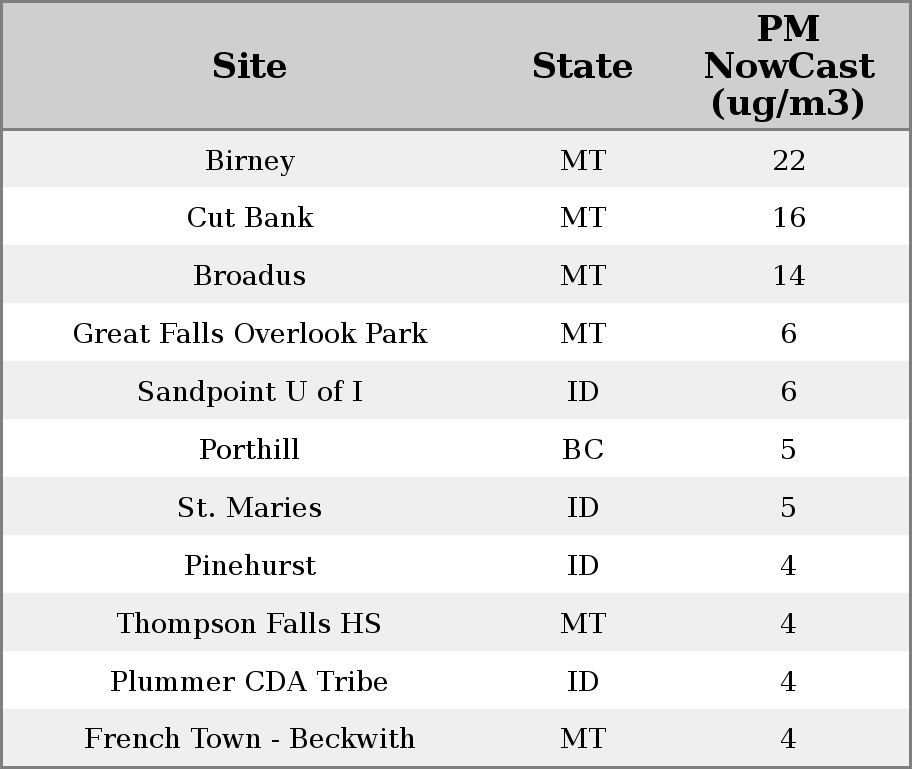Click the state cell in Pinehurst row

(x=582, y=566)
